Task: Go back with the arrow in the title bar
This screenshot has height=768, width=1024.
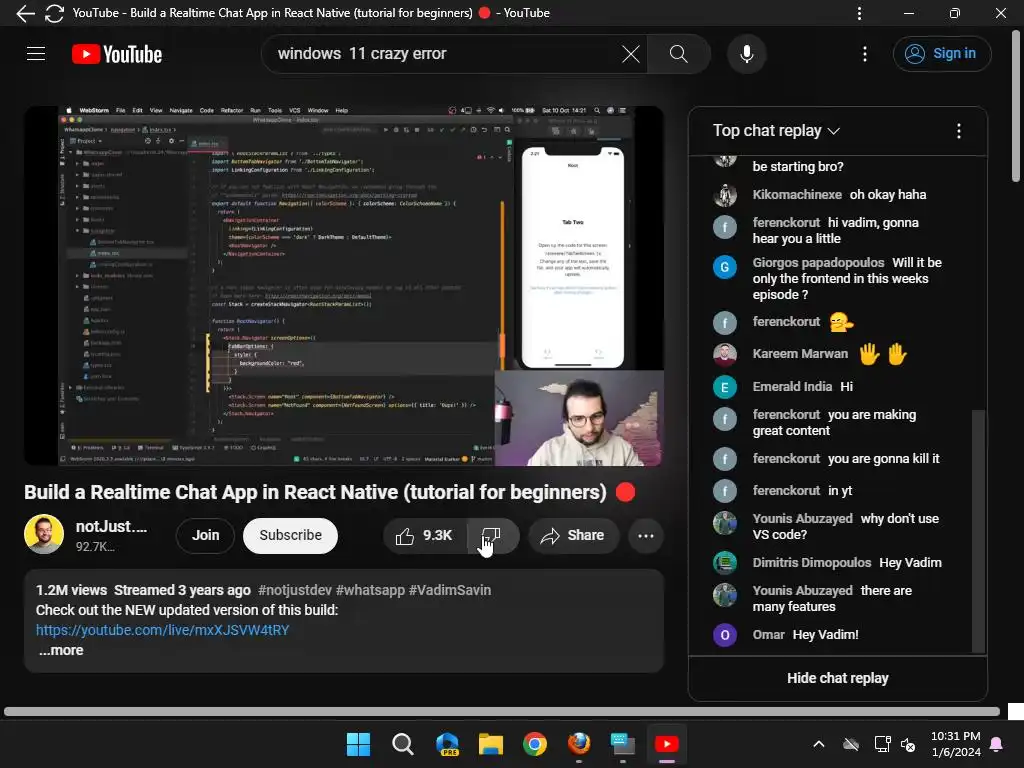Action: pos(25,13)
